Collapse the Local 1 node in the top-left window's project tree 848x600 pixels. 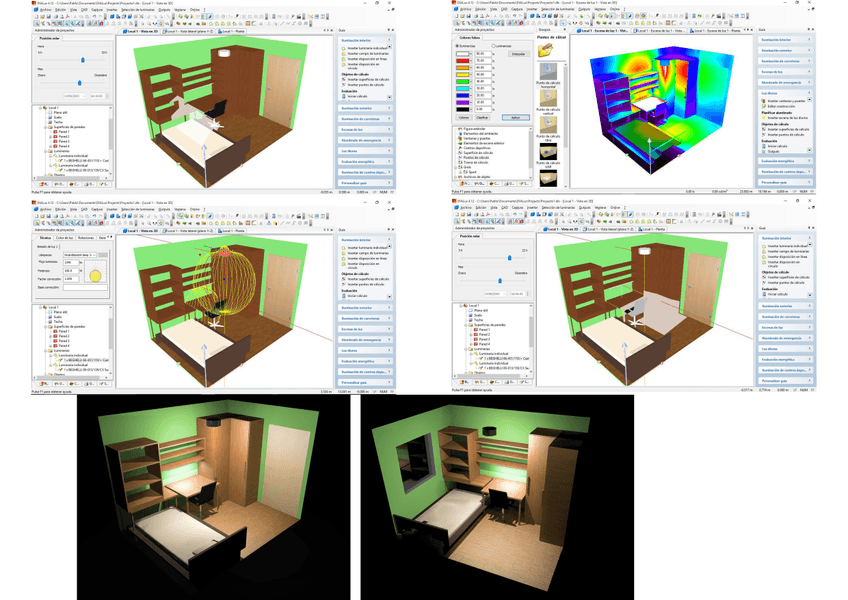click(38, 107)
